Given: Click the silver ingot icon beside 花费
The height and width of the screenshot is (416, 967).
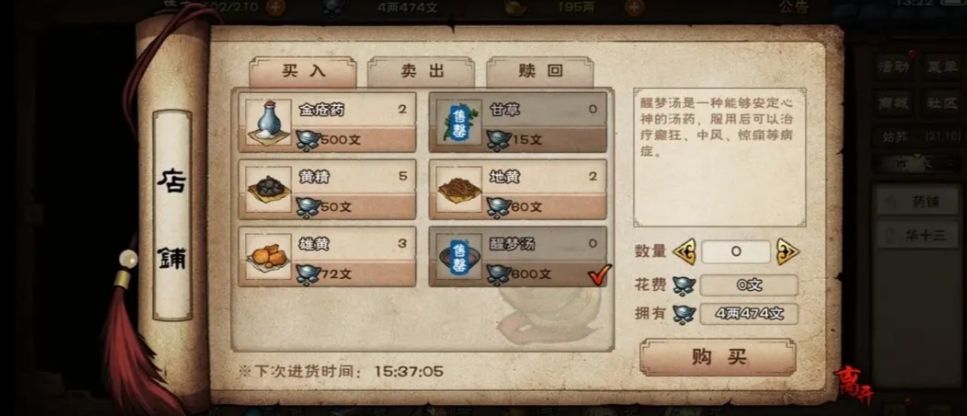Looking at the screenshot, I should (x=683, y=285).
